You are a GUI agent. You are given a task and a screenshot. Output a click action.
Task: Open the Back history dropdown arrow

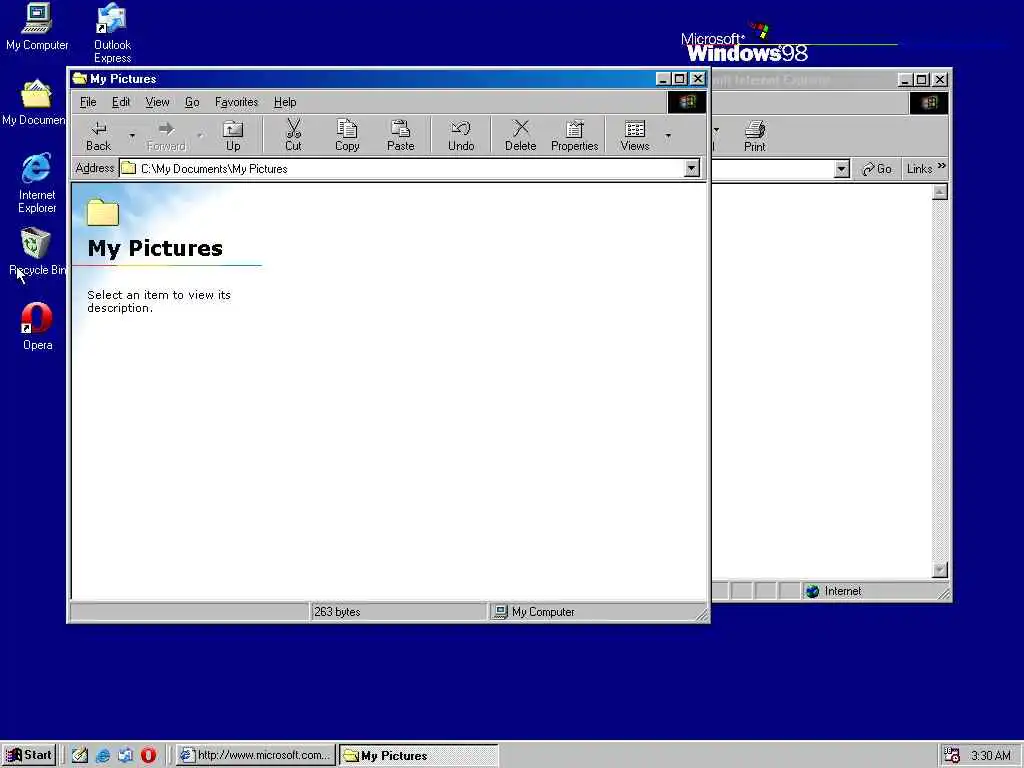click(x=132, y=135)
